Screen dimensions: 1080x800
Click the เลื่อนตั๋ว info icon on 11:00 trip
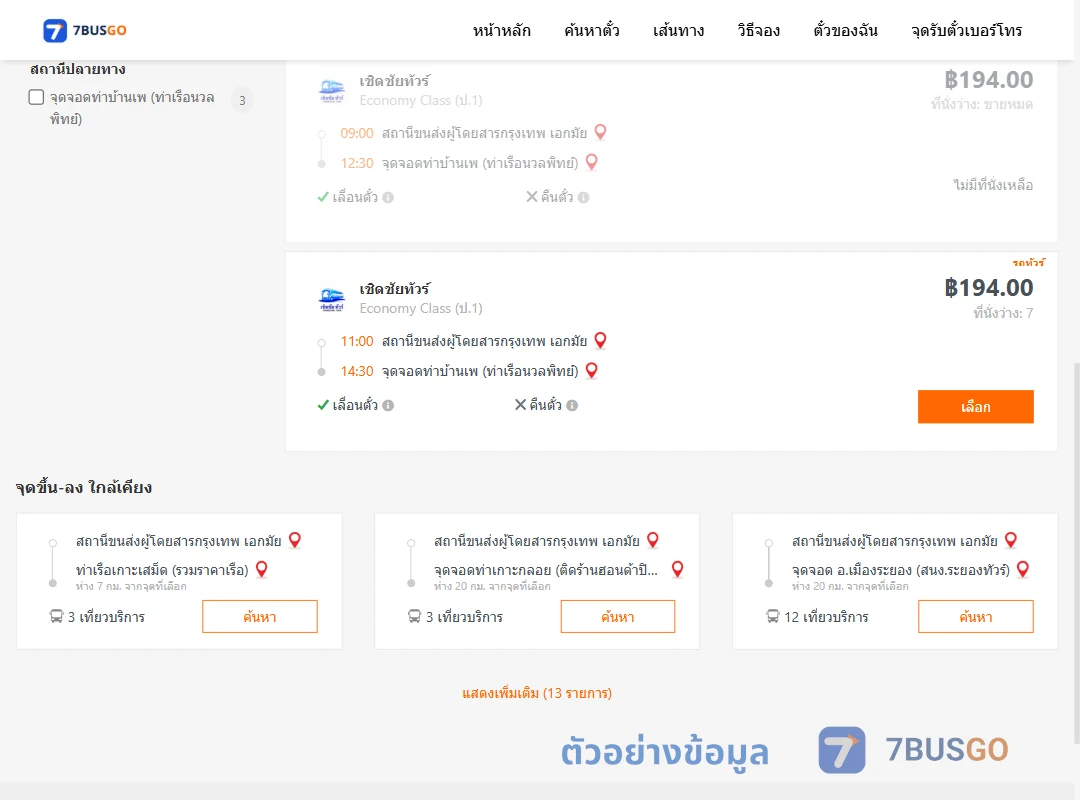tap(388, 406)
